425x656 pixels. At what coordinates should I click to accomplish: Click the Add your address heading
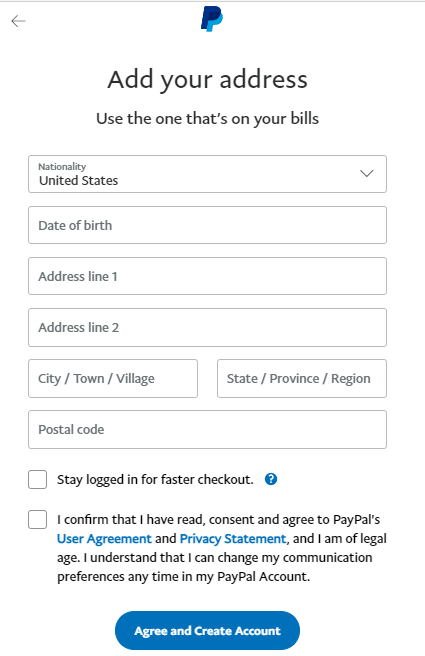tap(207, 79)
